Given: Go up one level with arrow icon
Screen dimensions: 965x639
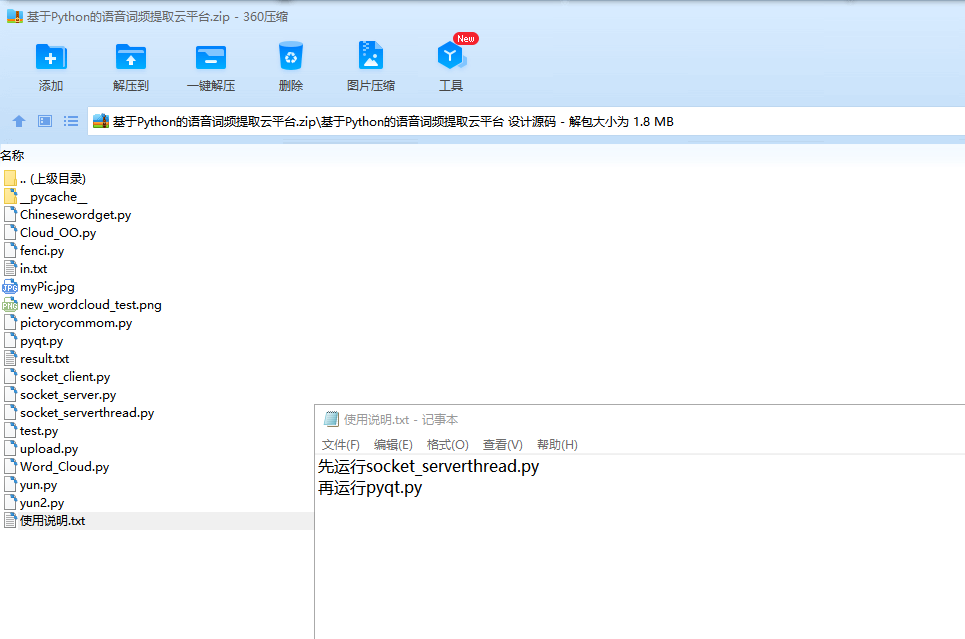Looking at the screenshot, I should click(x=19, y=121).
